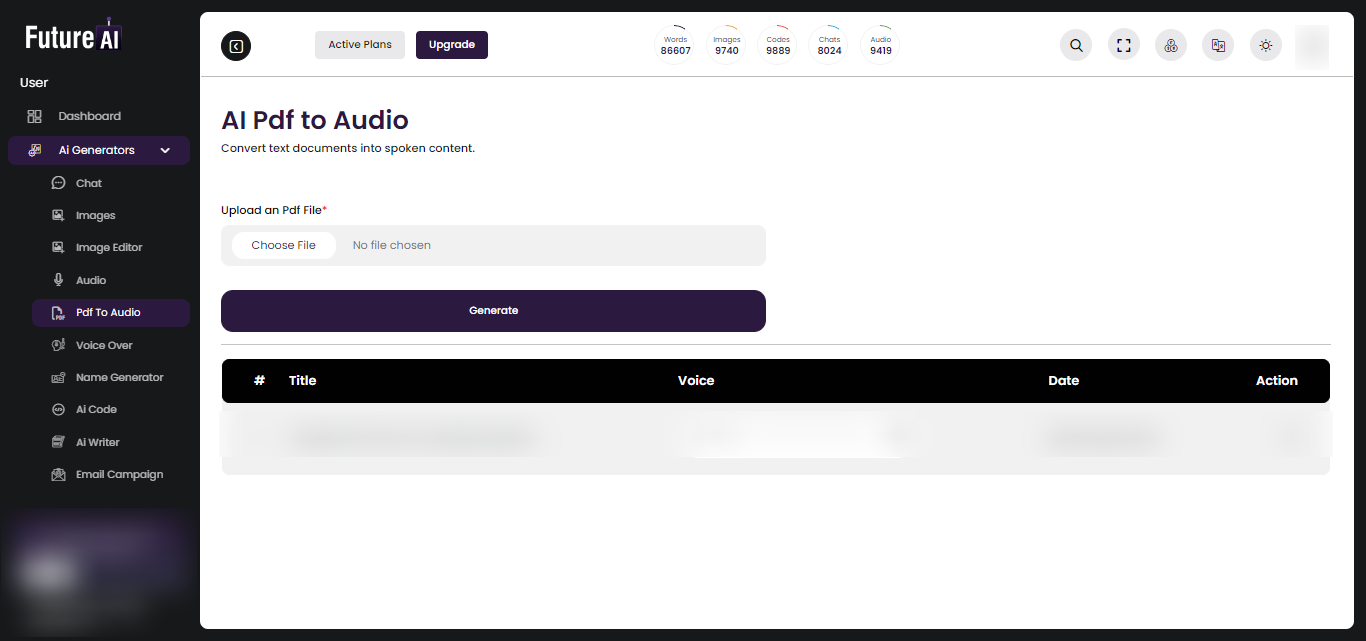Viewport: 1366px width, 641px height.
Task: Collapse the Ai Generators menu chevron
Action: tap(165, 150)
